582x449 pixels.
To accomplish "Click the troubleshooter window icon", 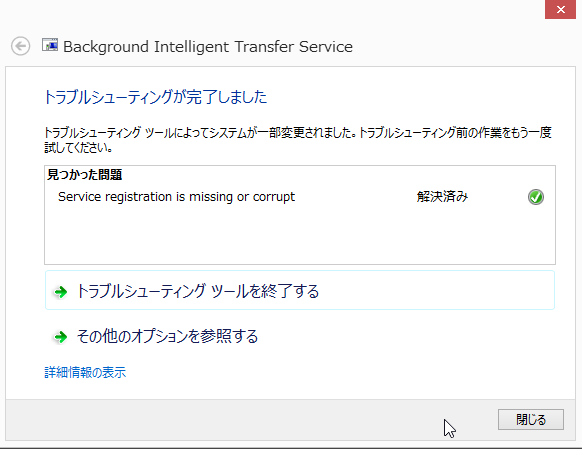I will (50, 45).
